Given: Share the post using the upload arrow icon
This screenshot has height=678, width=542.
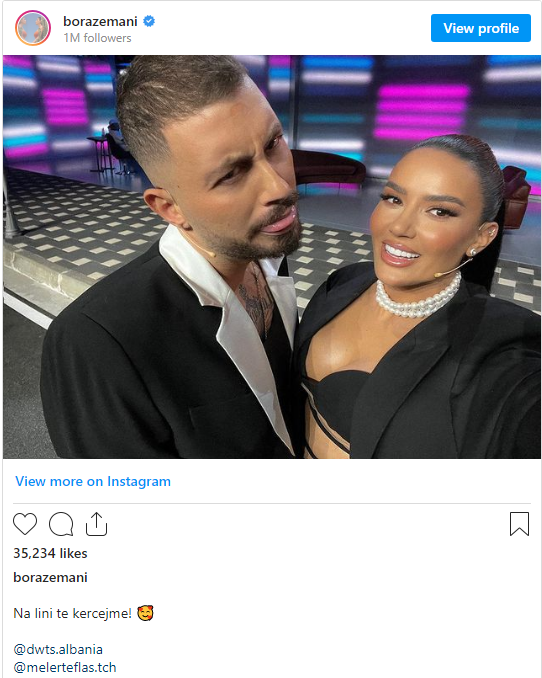Looking at the screenshot, I should 96,524.
